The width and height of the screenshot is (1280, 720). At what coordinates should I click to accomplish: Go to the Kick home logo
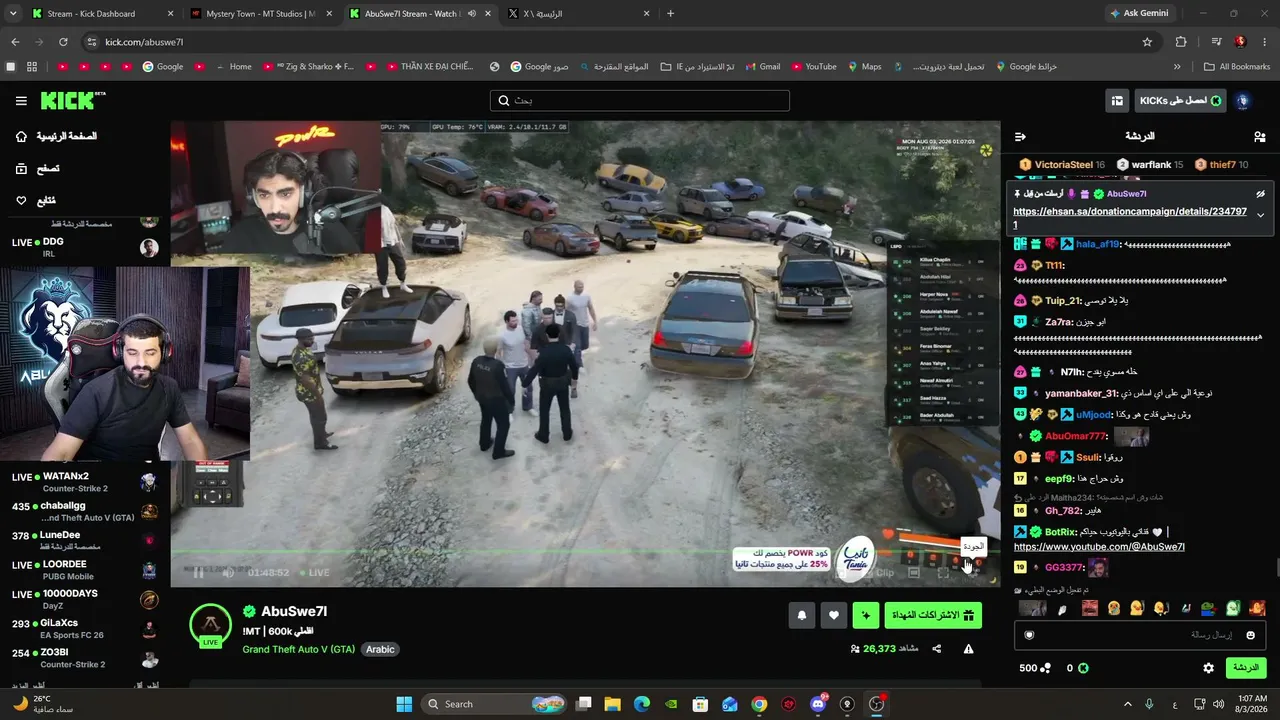click(72, 100)
